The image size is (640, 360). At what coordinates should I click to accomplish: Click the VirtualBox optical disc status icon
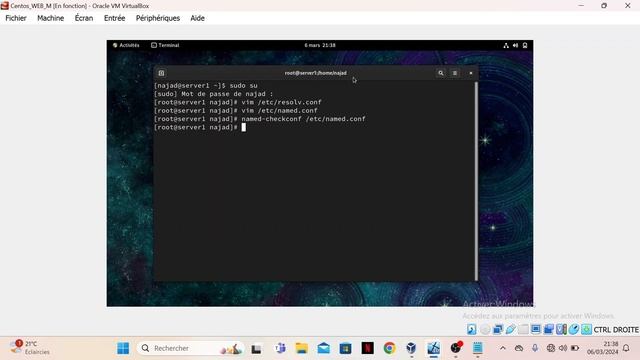[x=484, y=329]
